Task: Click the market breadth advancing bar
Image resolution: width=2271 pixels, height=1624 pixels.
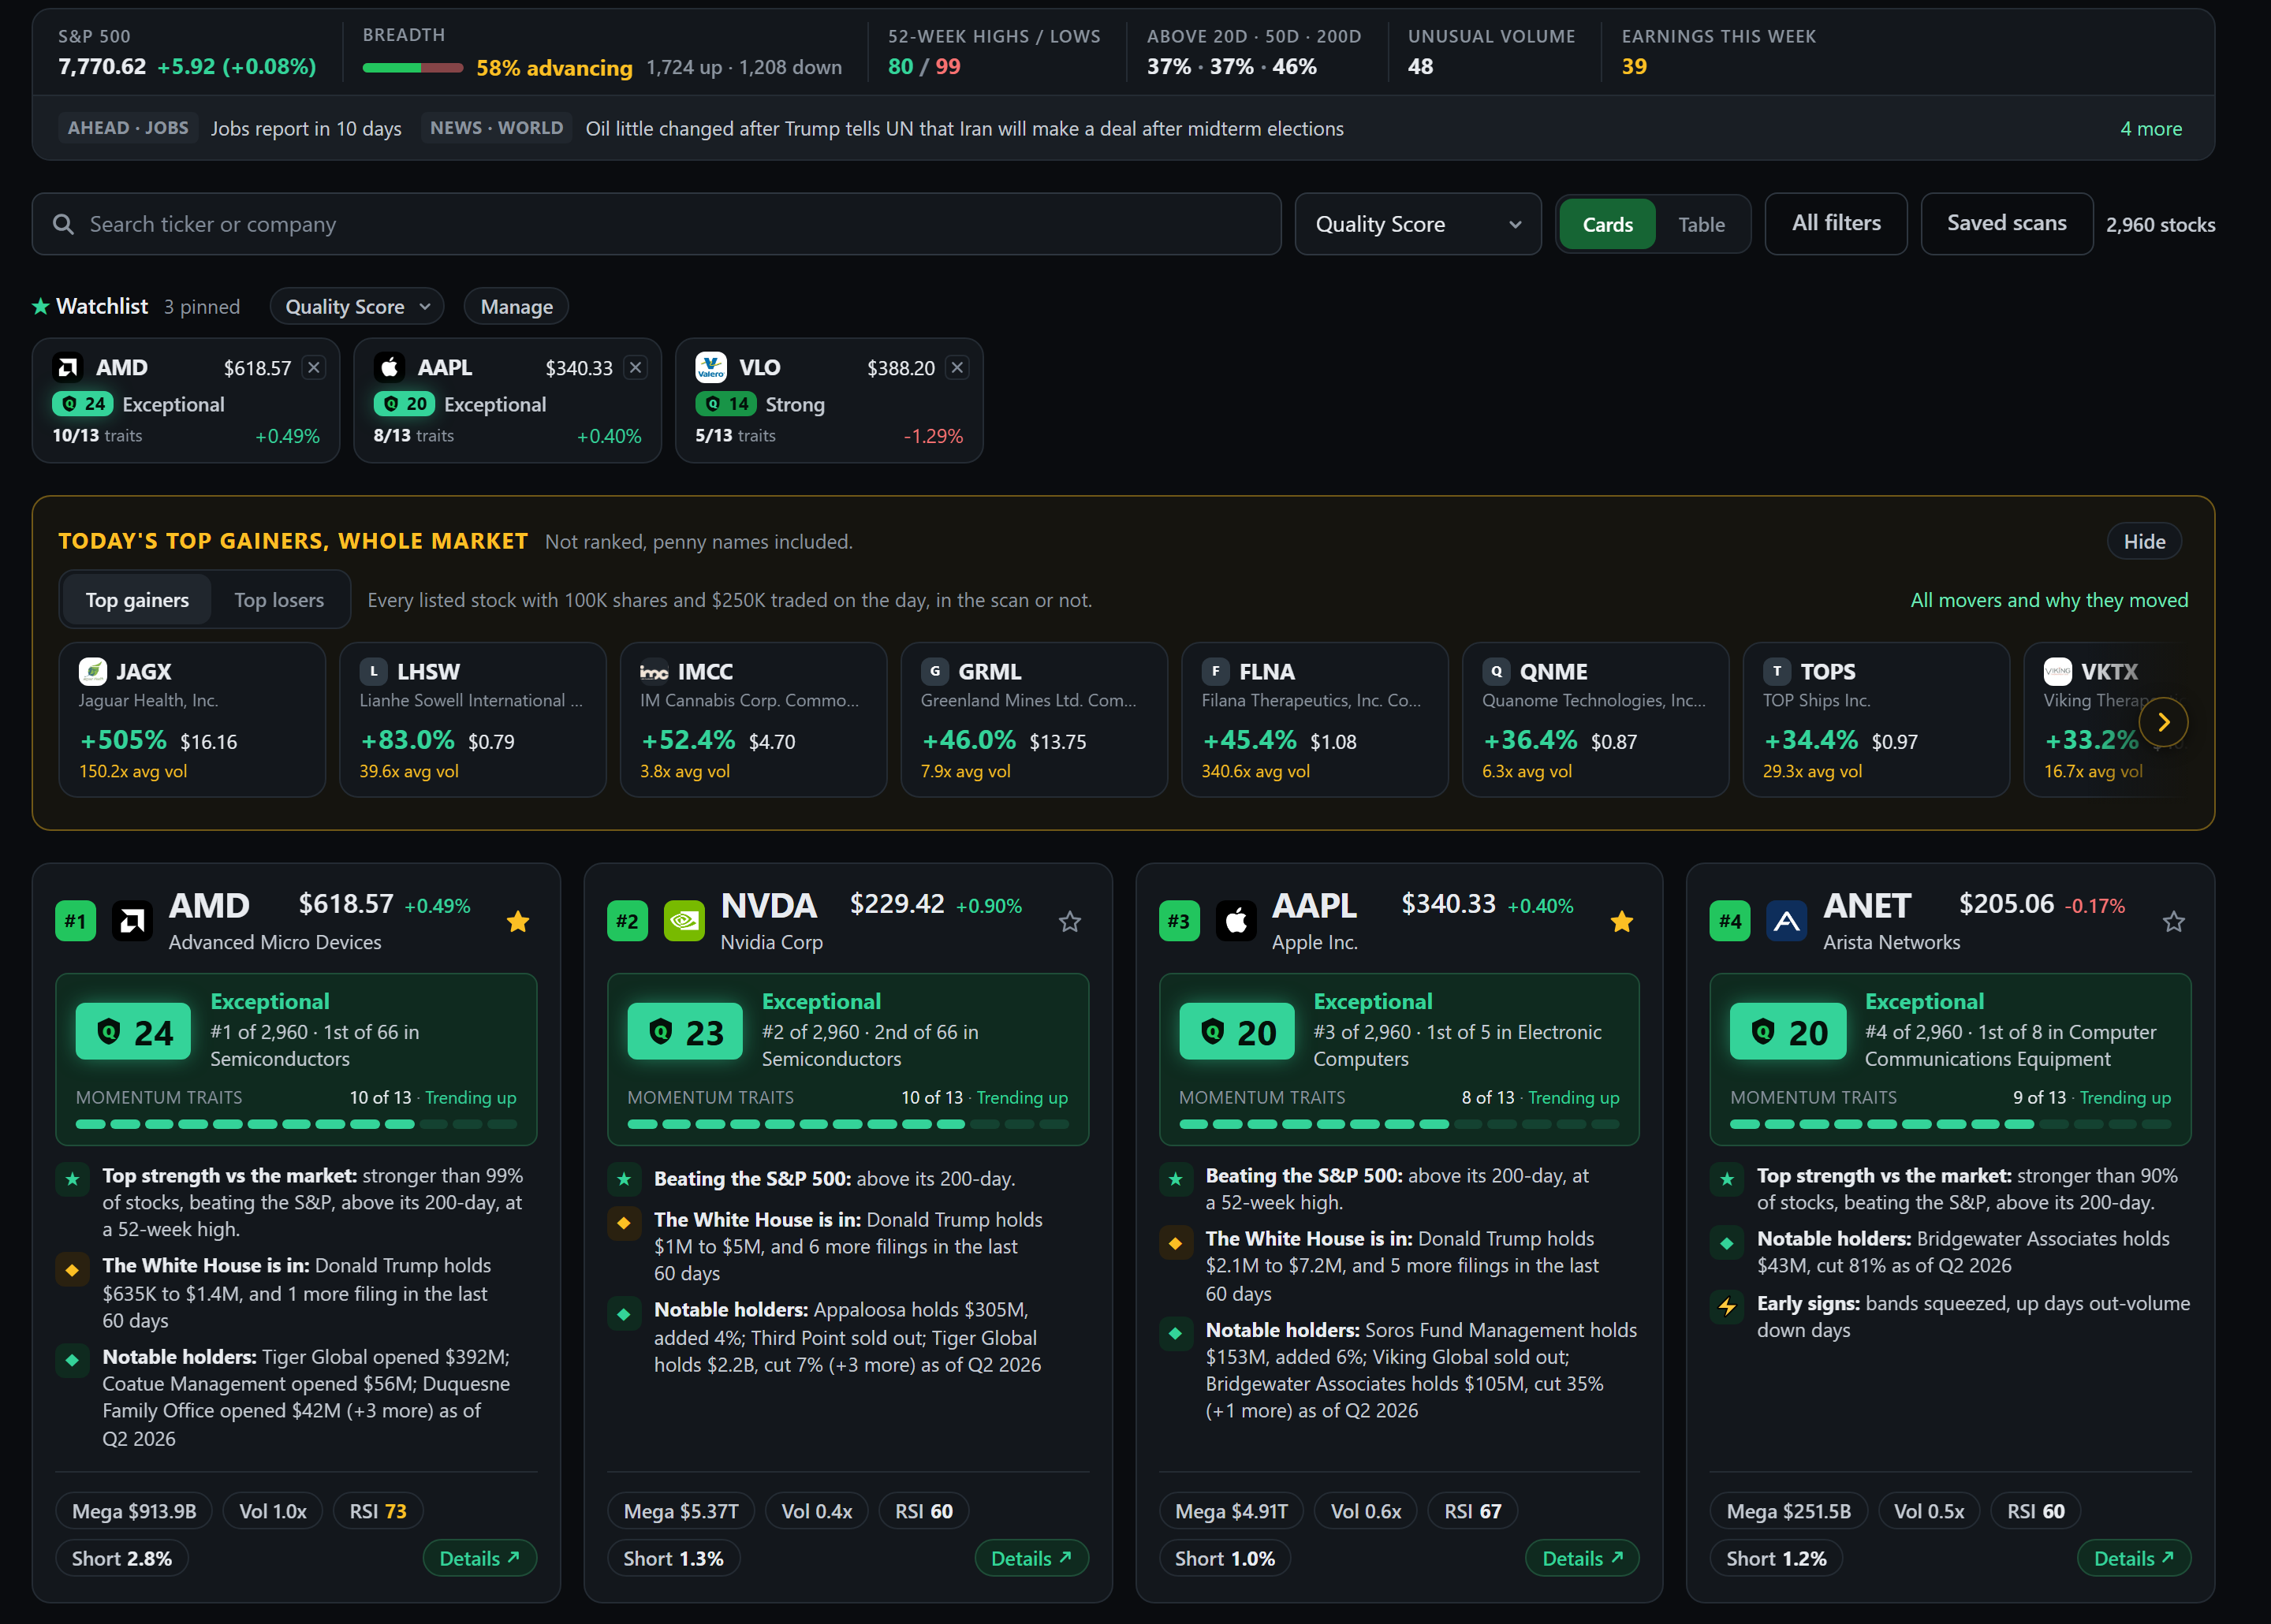Action: coord(412,68)
